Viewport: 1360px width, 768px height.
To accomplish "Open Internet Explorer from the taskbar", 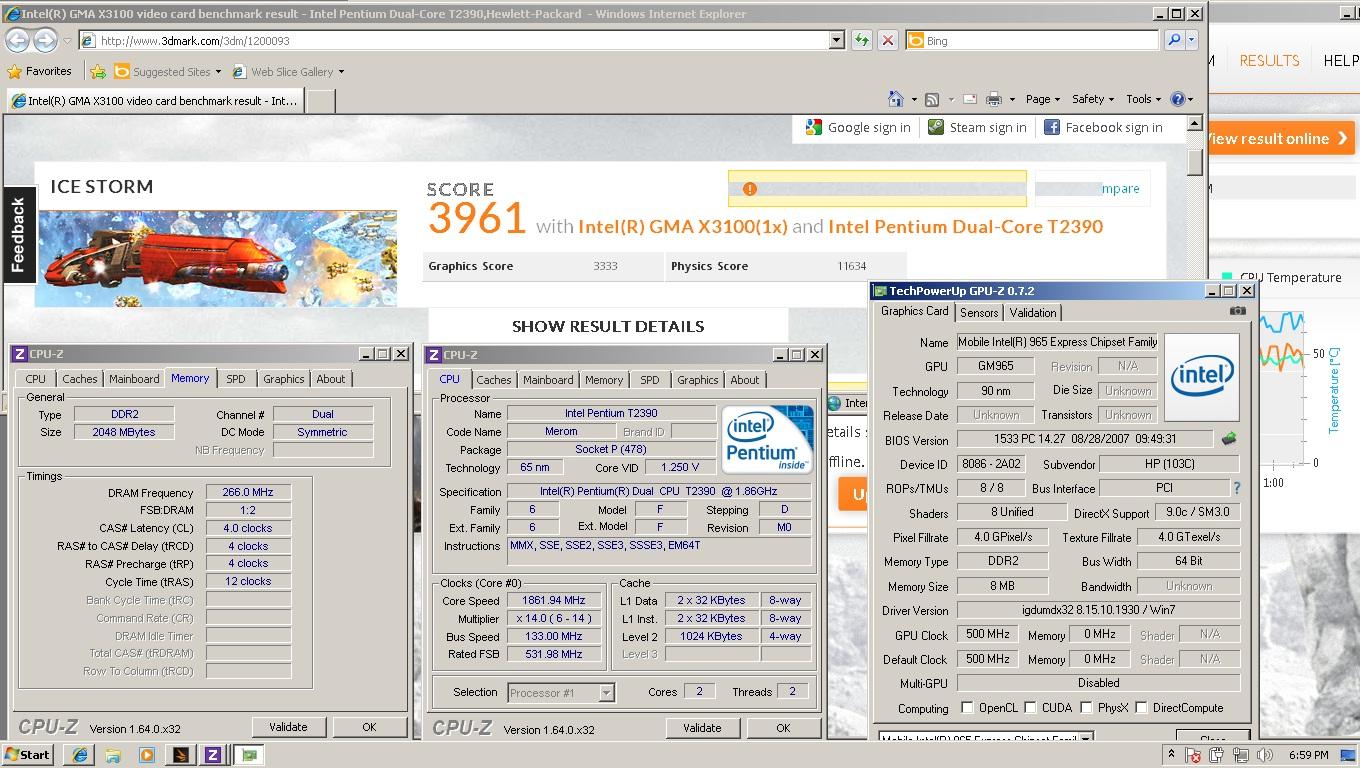I will click(x=79, y=755).
